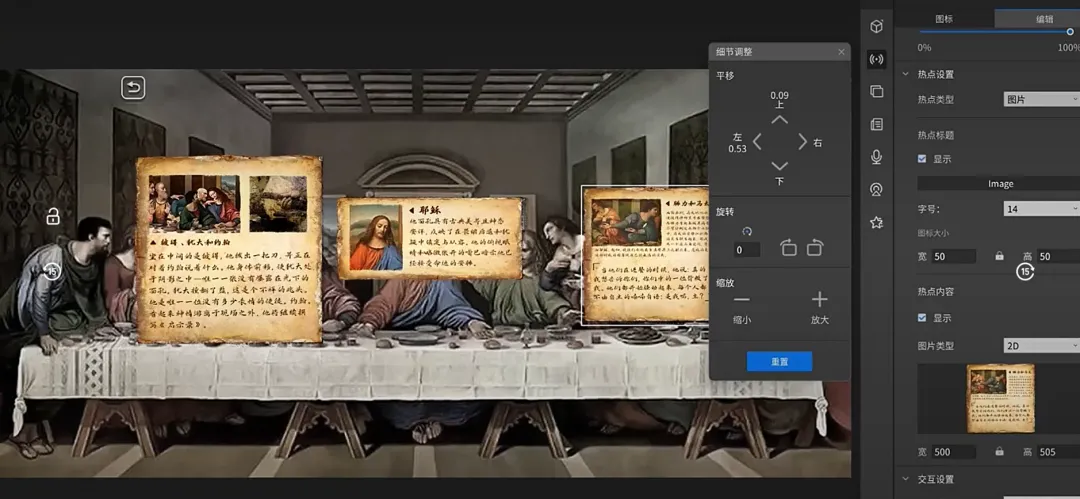
Task: Toggle the image size aspect lock
Action: point(999,452)
